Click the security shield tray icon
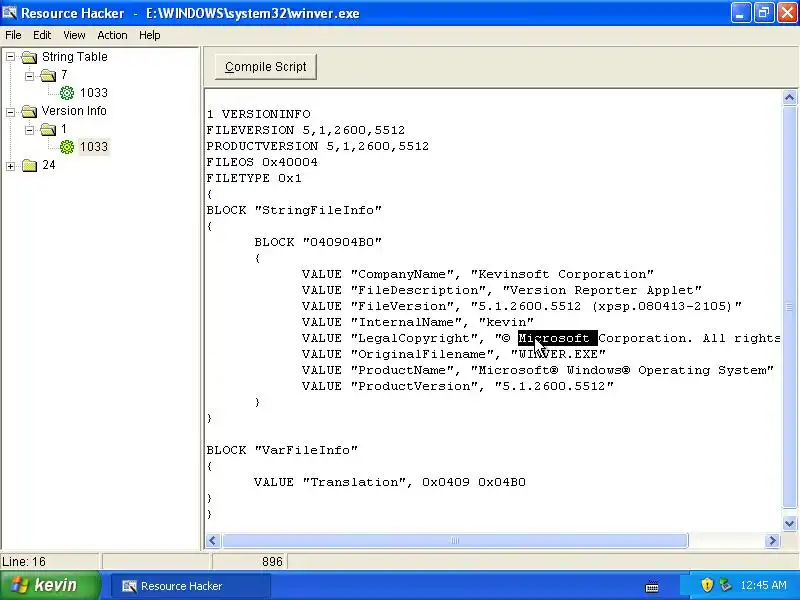The width and height of the screenshot is (800, 600). pyautogui.click(x=707, y=585)
